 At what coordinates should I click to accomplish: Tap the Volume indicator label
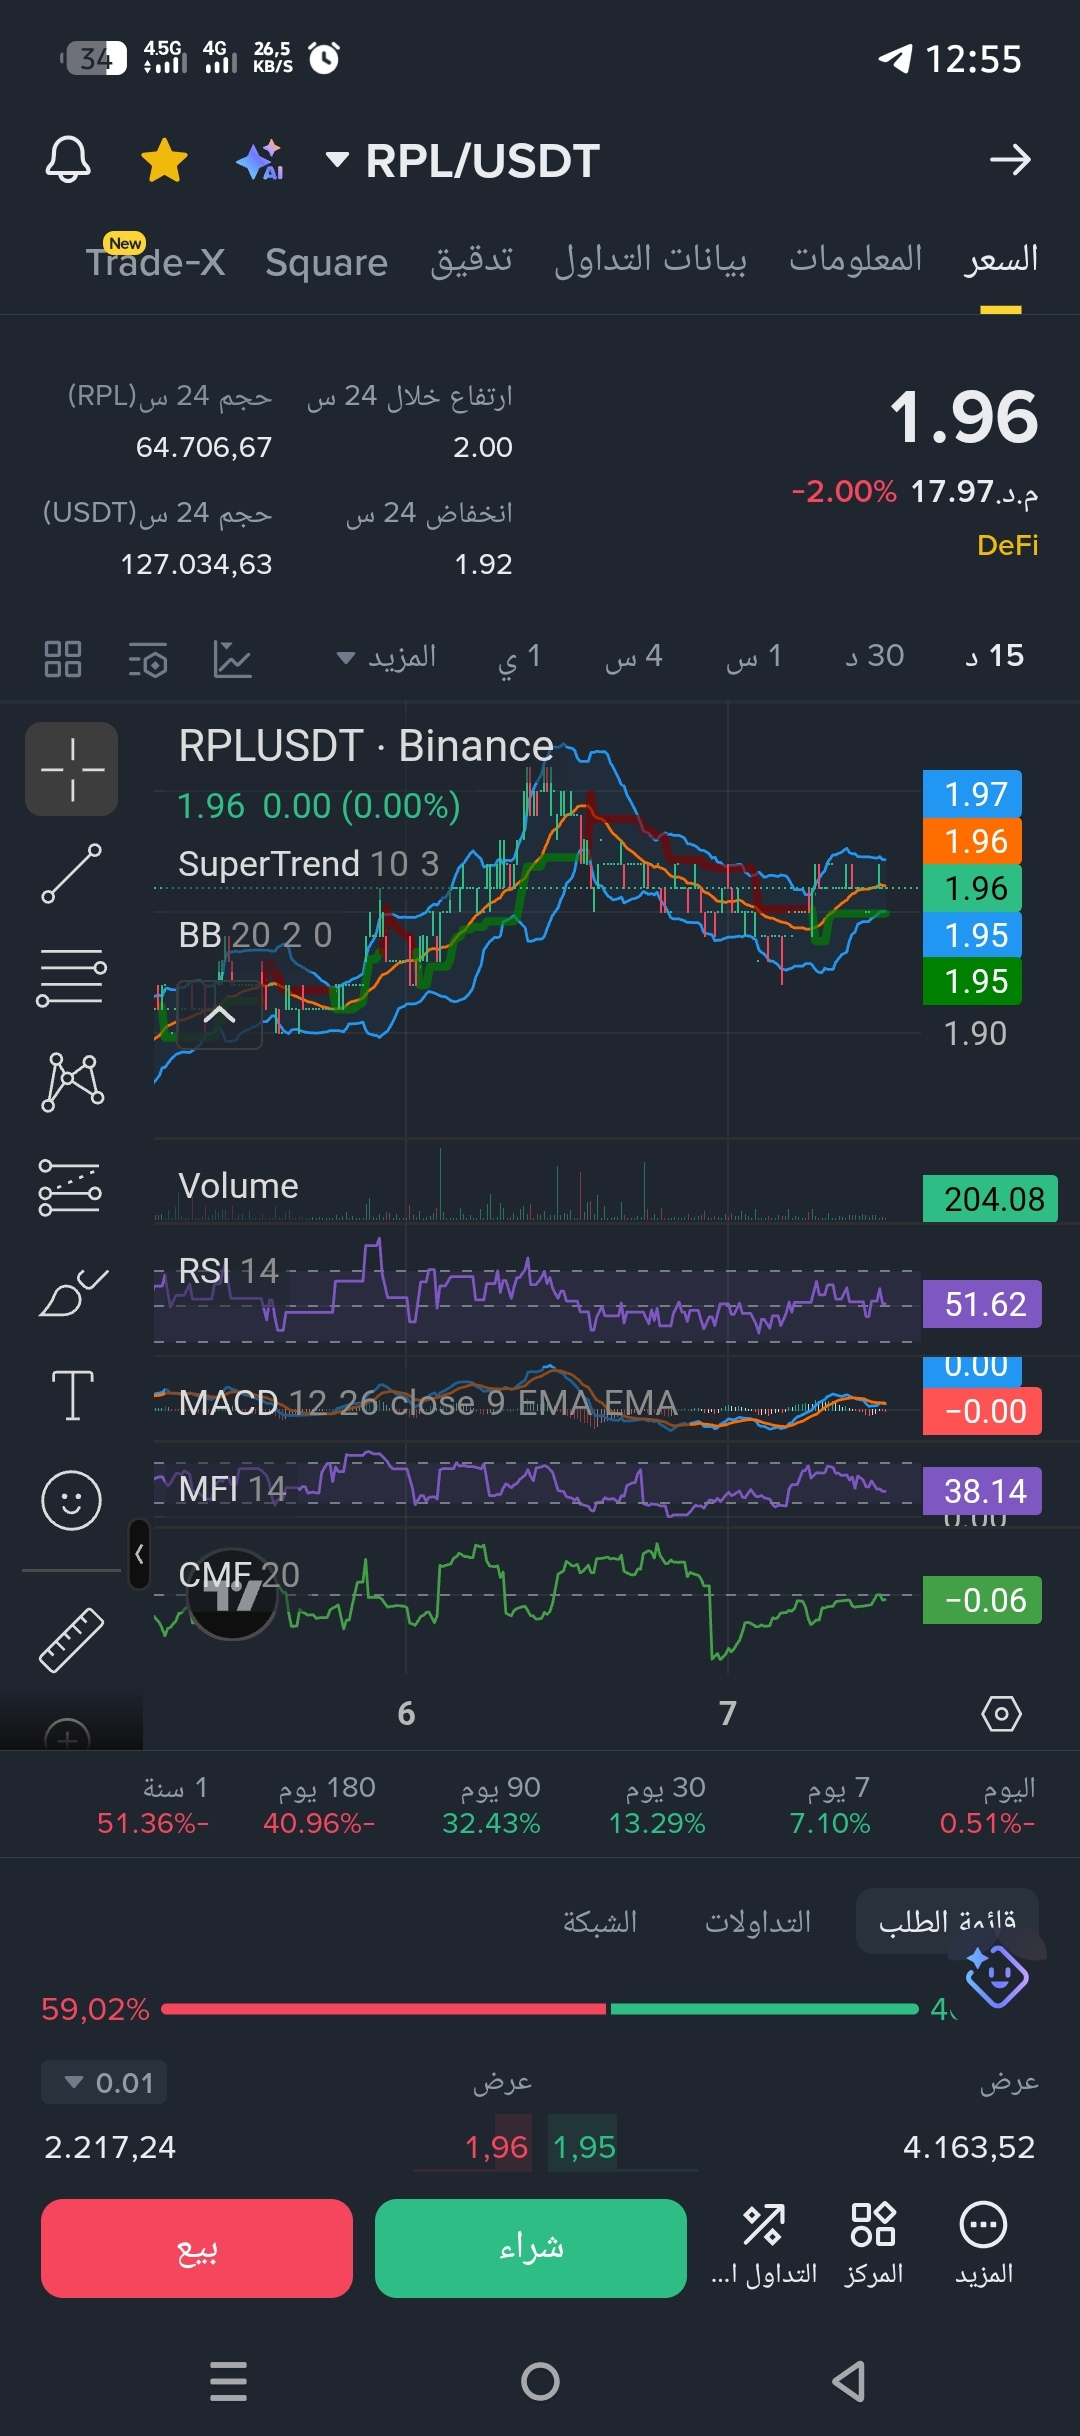click(238, 1186)
